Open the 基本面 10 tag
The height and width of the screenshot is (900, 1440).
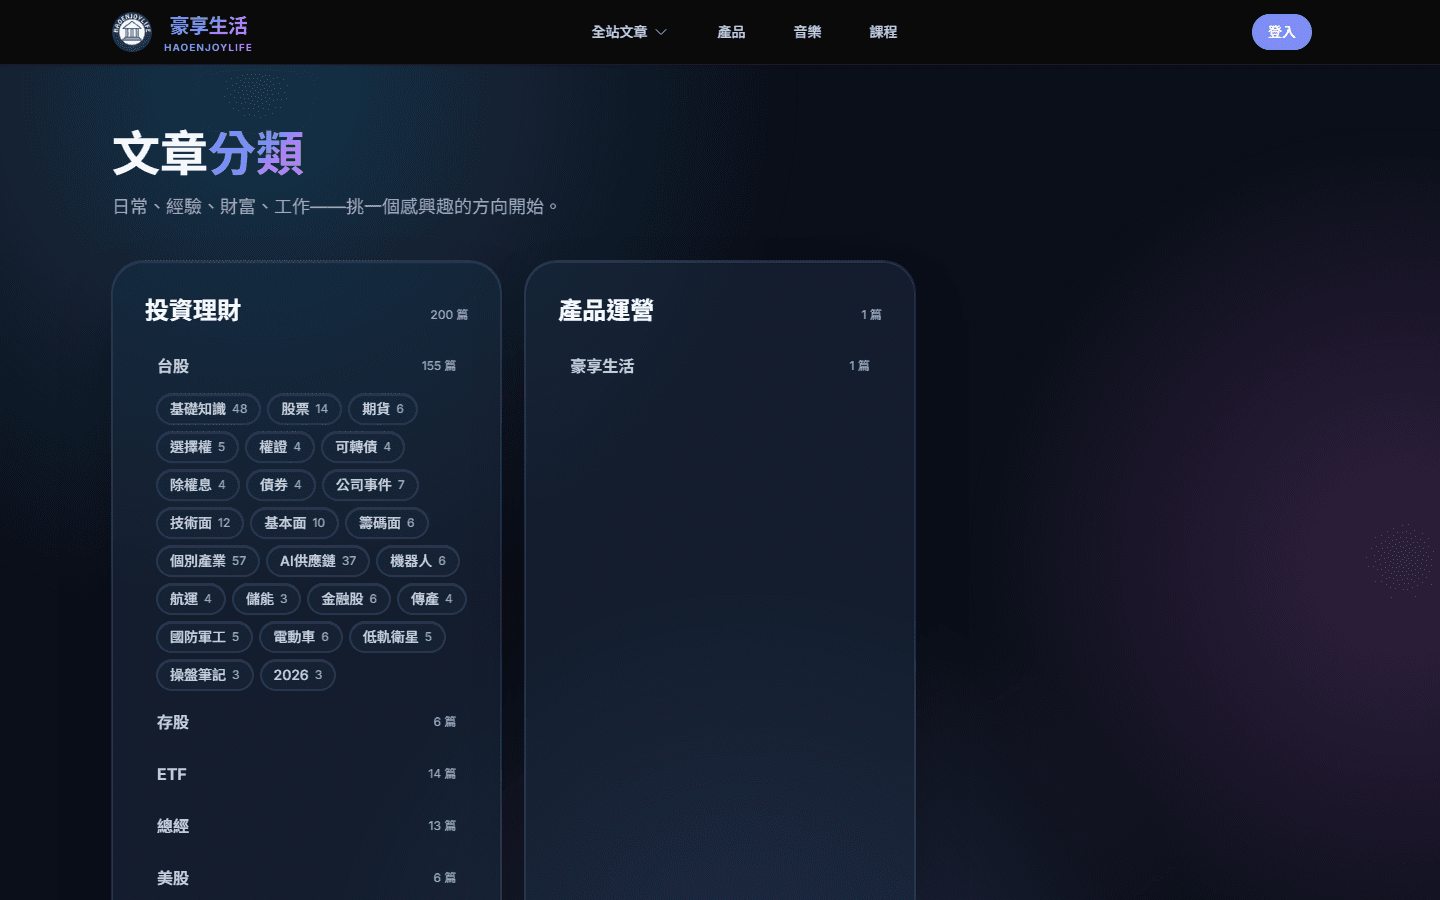[294, 523]
